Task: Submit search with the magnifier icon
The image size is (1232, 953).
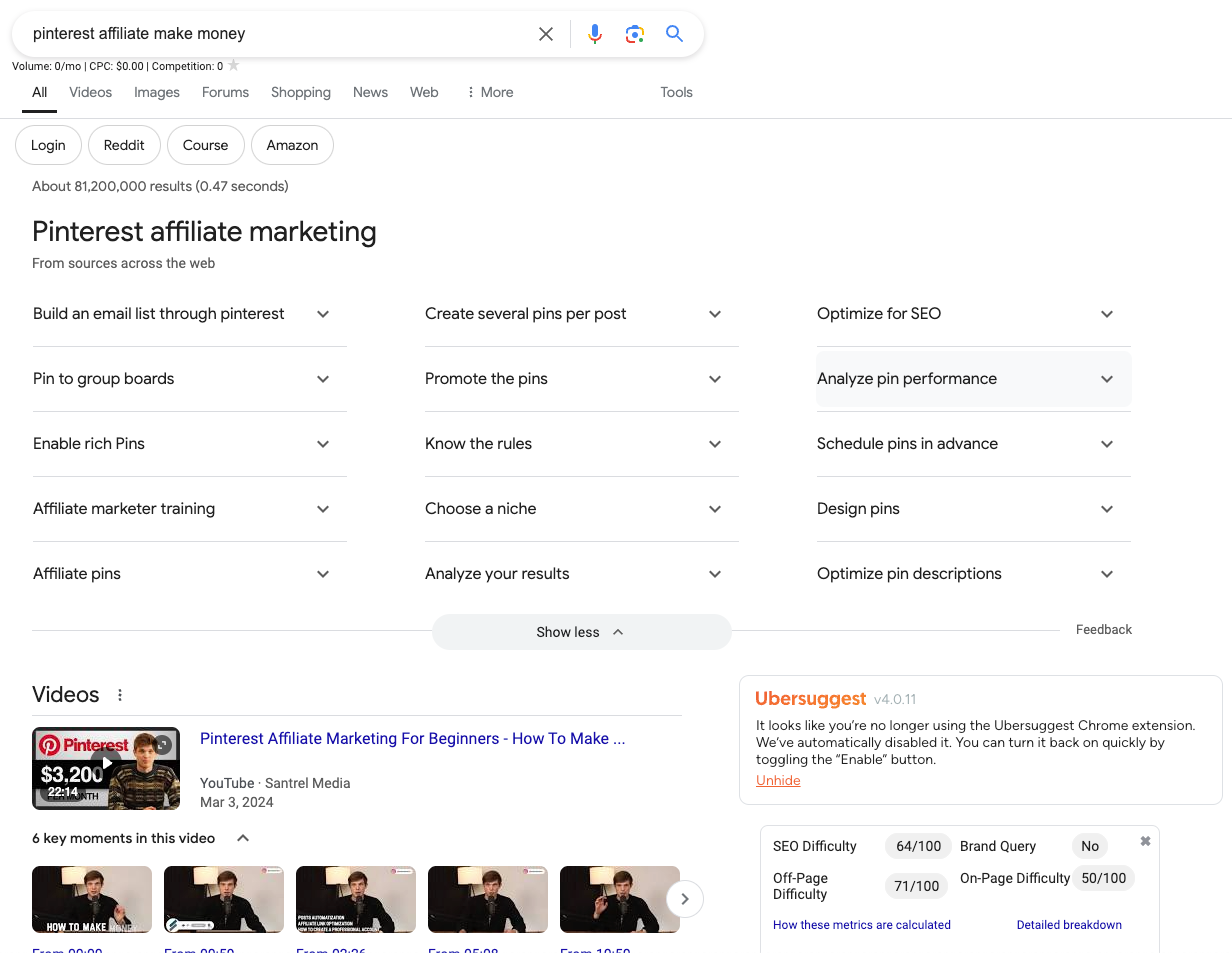Action: [675, 34]
